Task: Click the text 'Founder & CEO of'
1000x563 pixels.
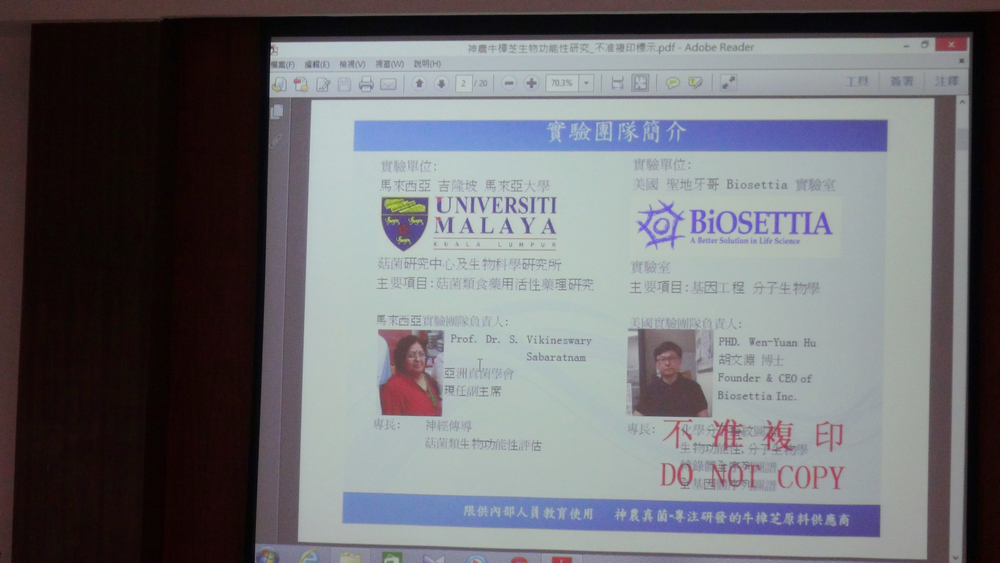Action: (765, 378)
